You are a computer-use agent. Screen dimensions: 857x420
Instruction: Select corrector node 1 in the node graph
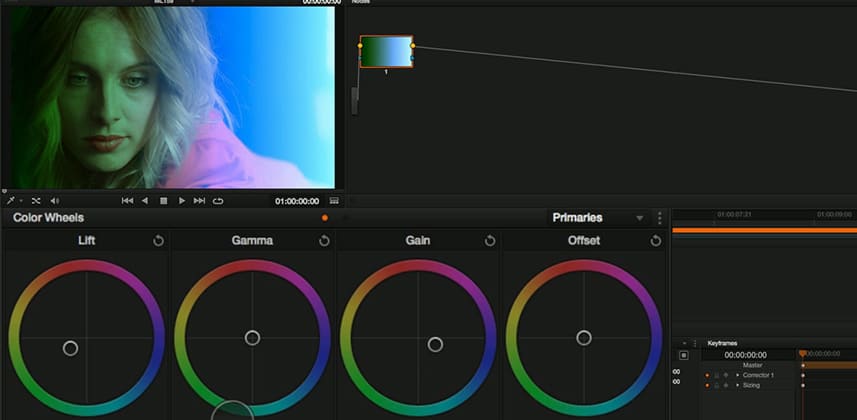tap(386, 51)
